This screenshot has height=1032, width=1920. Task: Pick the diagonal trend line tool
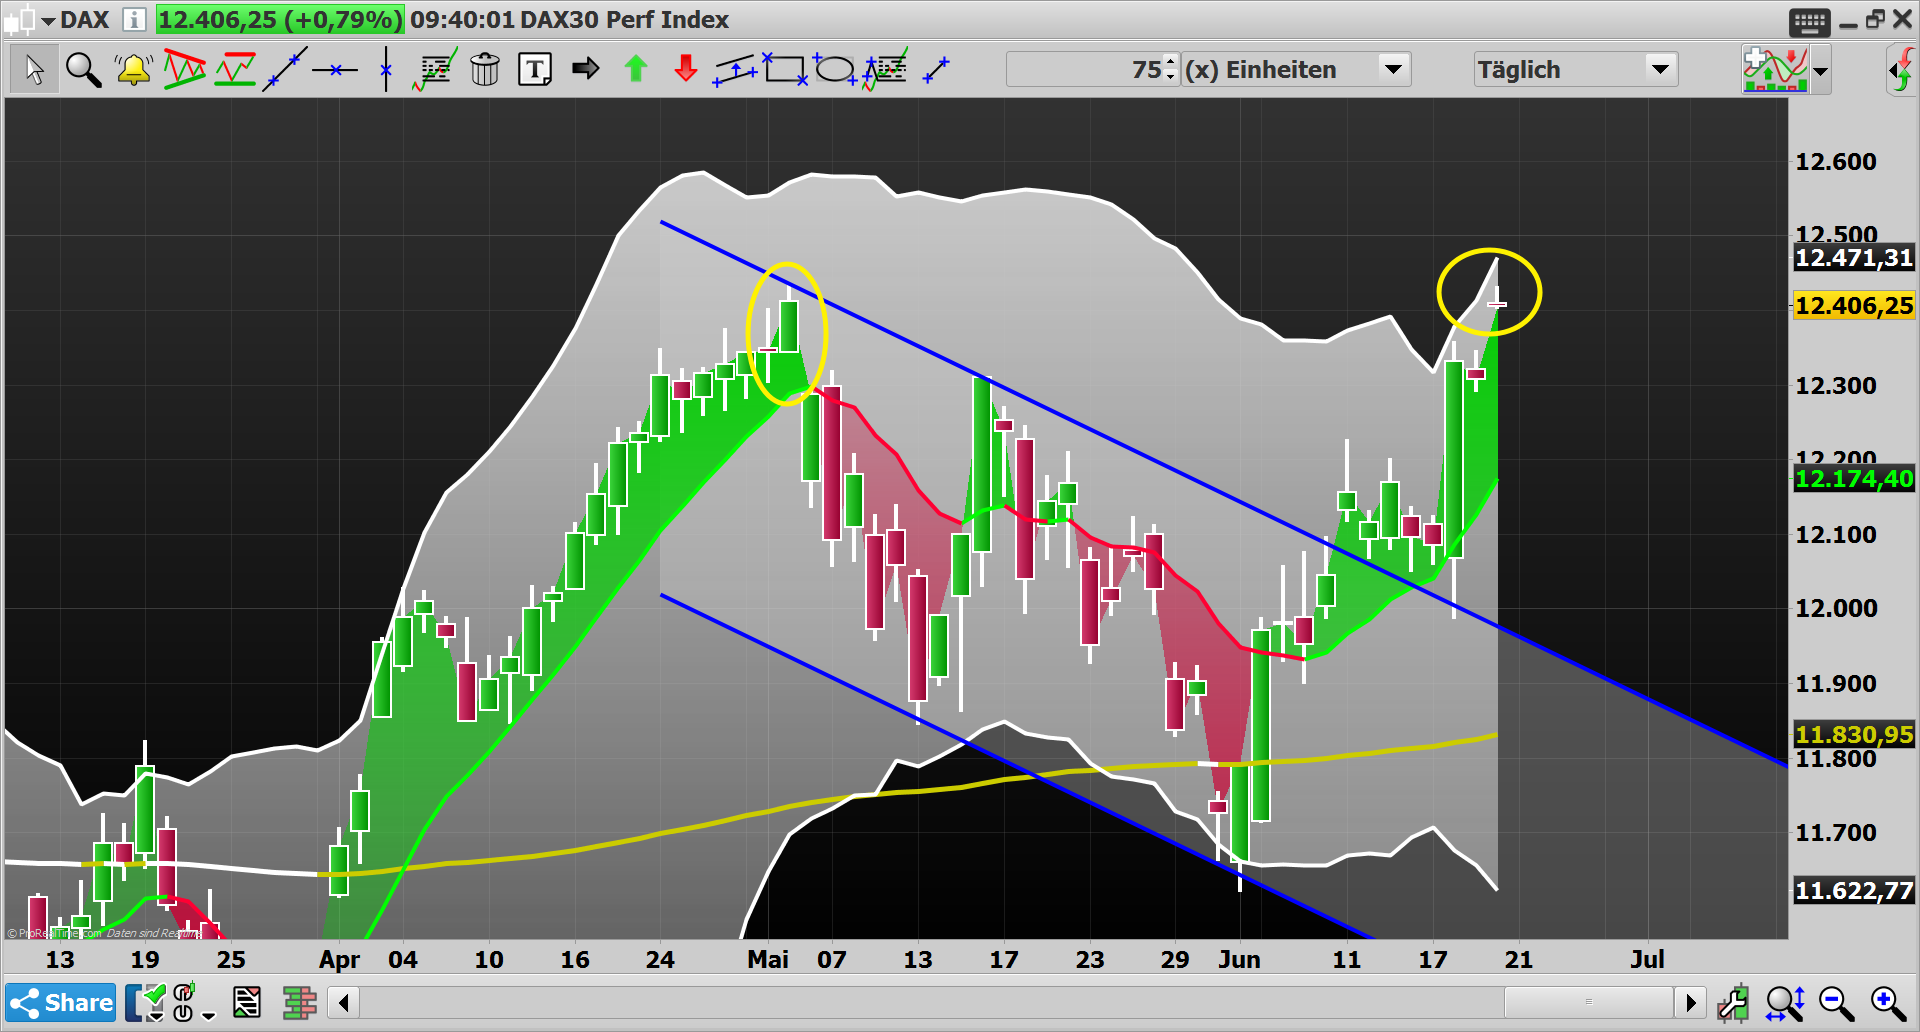tap(285, 69)
